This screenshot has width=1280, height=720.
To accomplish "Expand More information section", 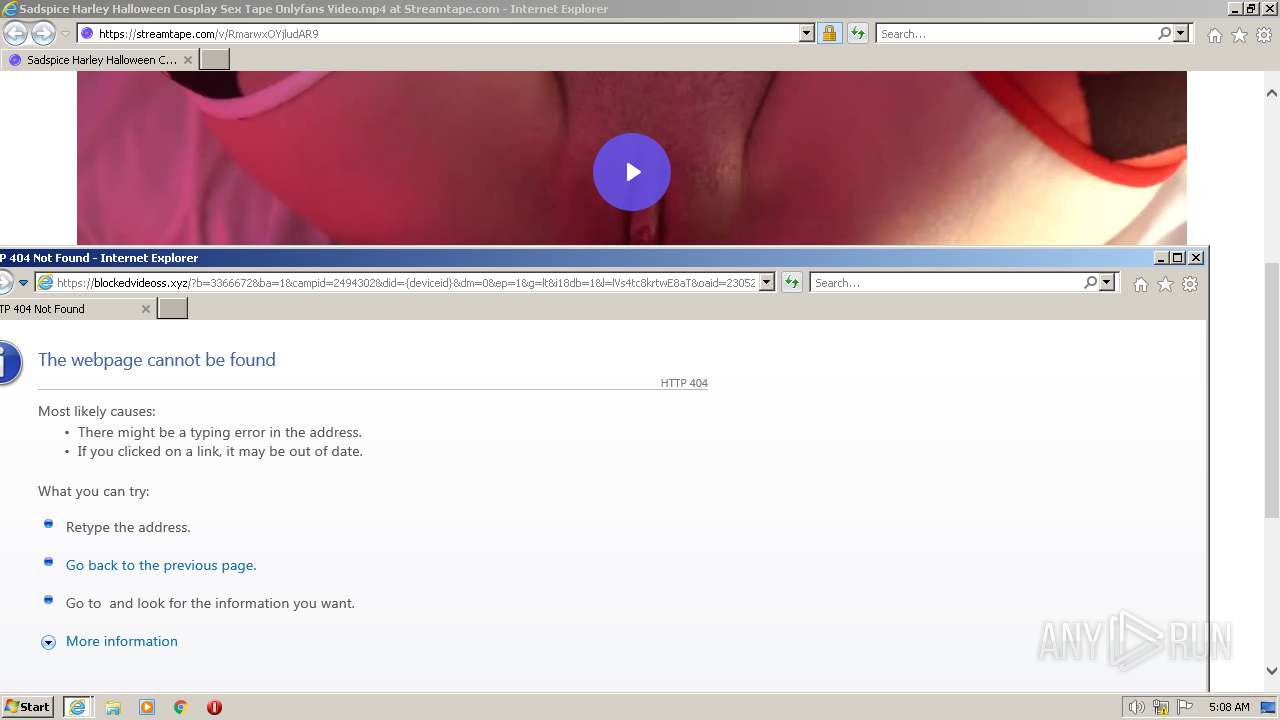I will (x=122, y=641).
